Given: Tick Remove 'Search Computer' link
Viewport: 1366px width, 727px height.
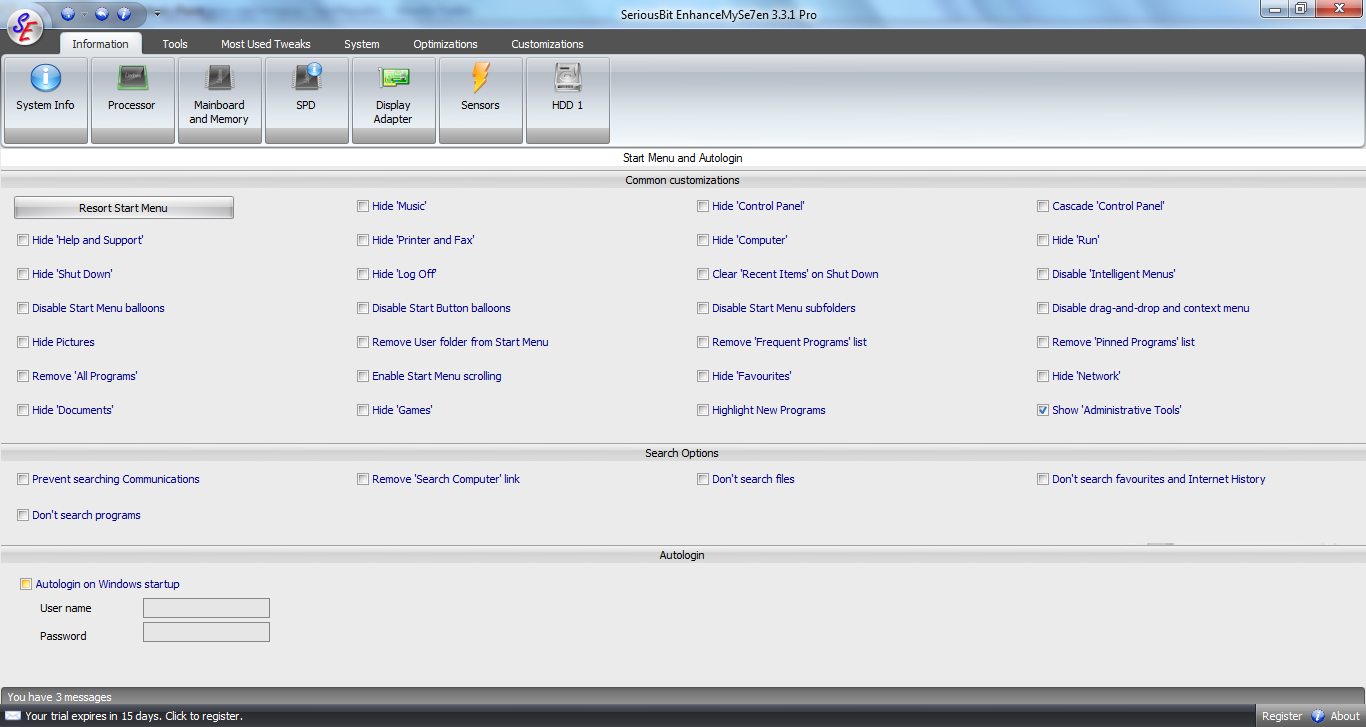Looking at the screenshot, I should point(363,479).
